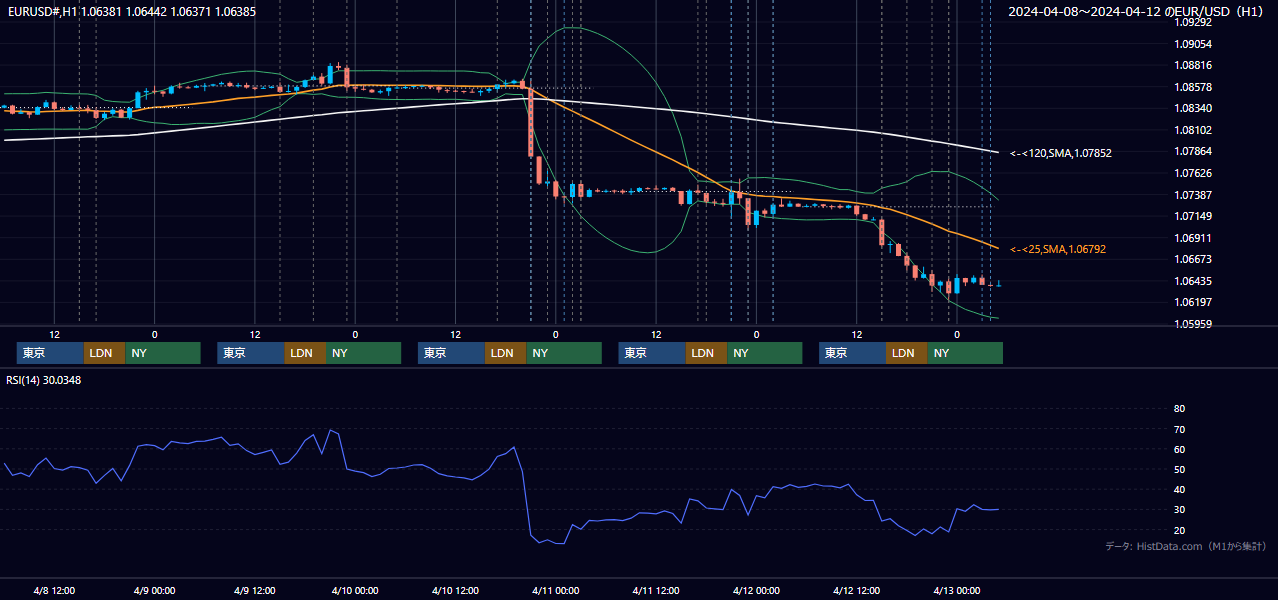Select the 4/9 00:00 time label
This screenshot has height=600, width=1278.
click(155, 590)
